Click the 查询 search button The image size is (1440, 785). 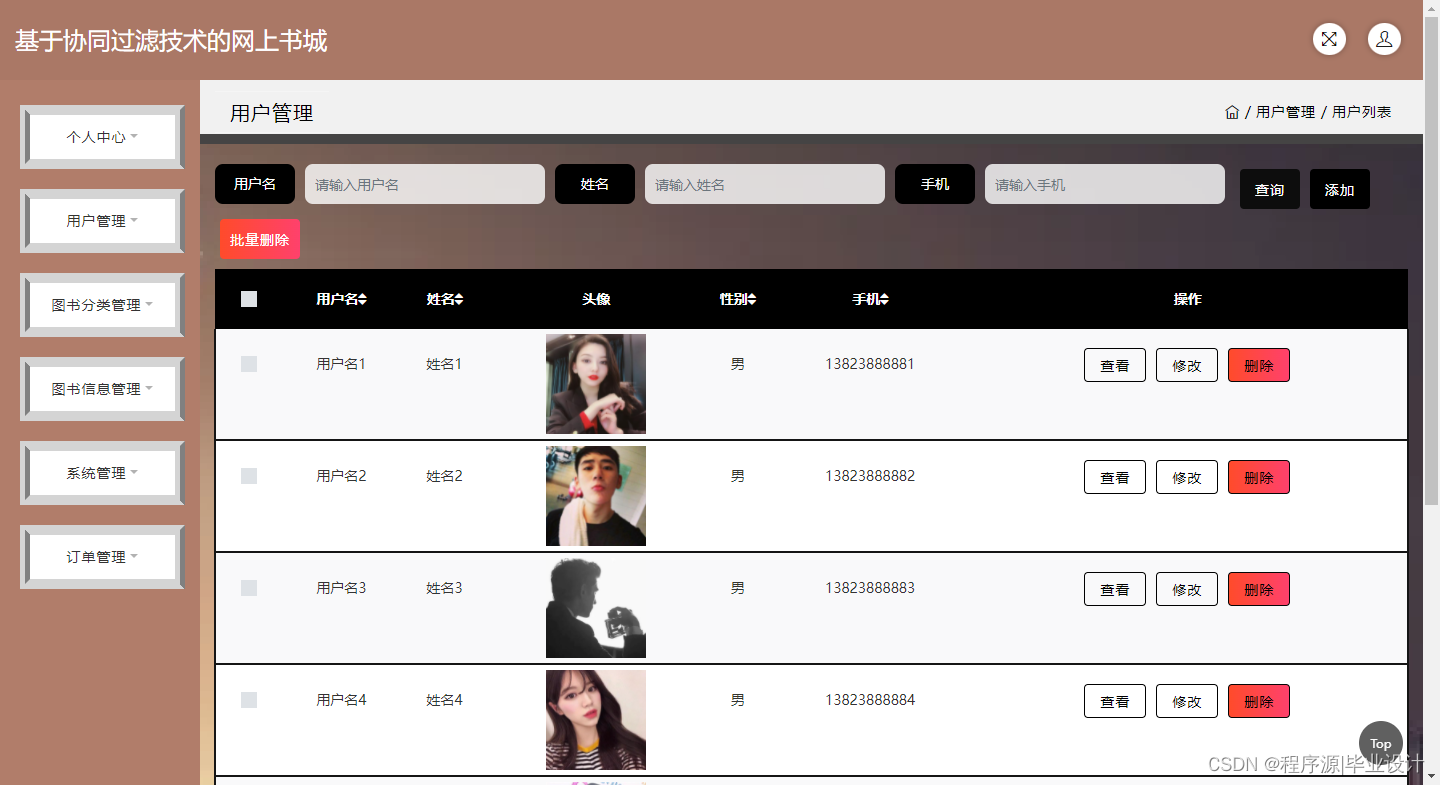(1270, 189)
